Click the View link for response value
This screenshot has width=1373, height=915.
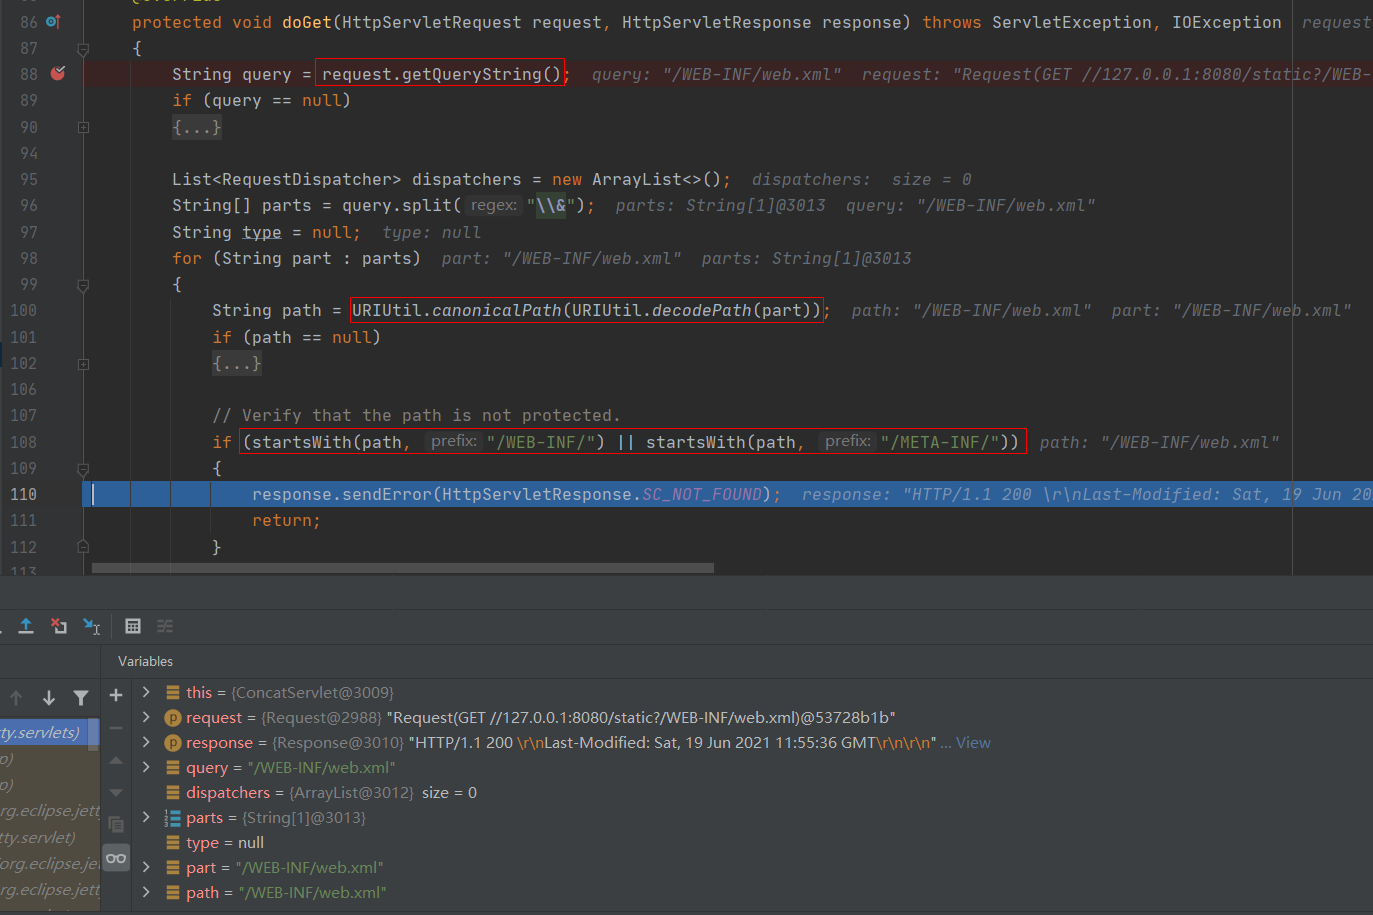point(973,742)
